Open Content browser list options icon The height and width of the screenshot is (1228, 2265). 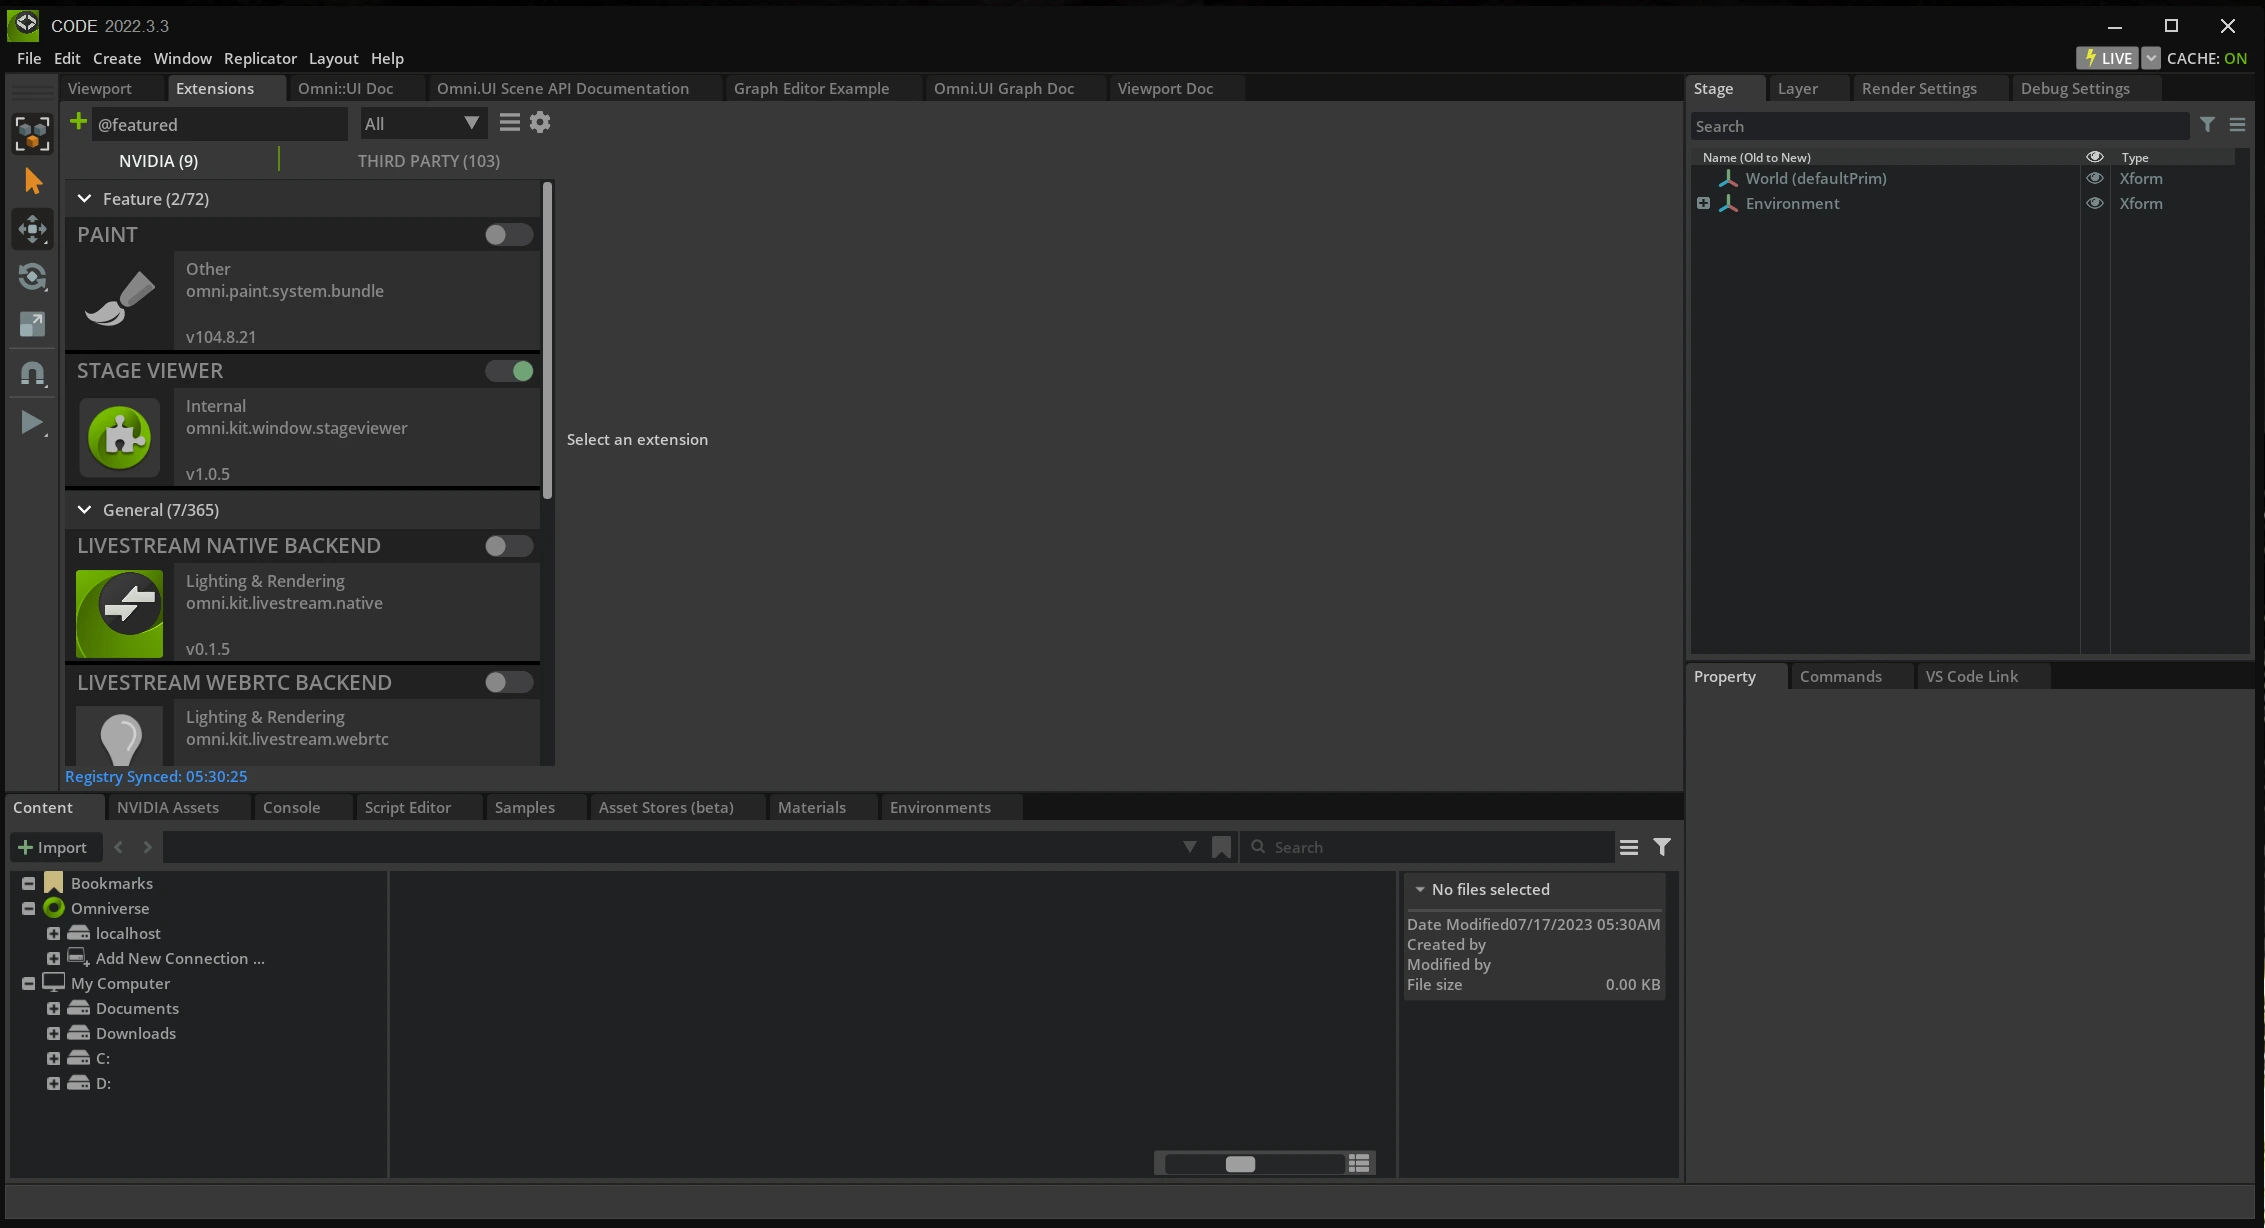pyautogui.click(x=1628, y=847)
